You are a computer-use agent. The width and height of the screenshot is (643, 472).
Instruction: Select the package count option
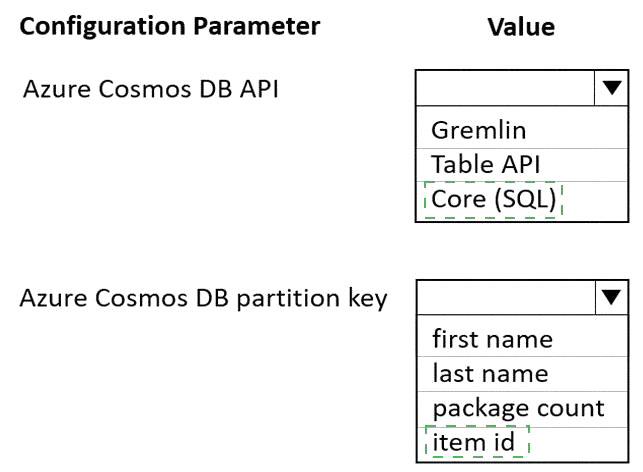click(x=522, y=408)
